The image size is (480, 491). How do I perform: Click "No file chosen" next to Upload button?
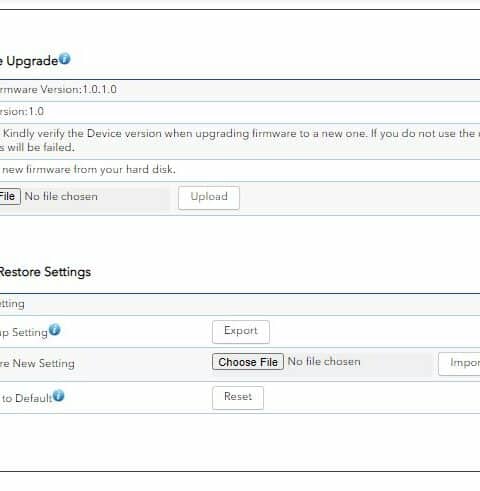[x=61, y=196]
